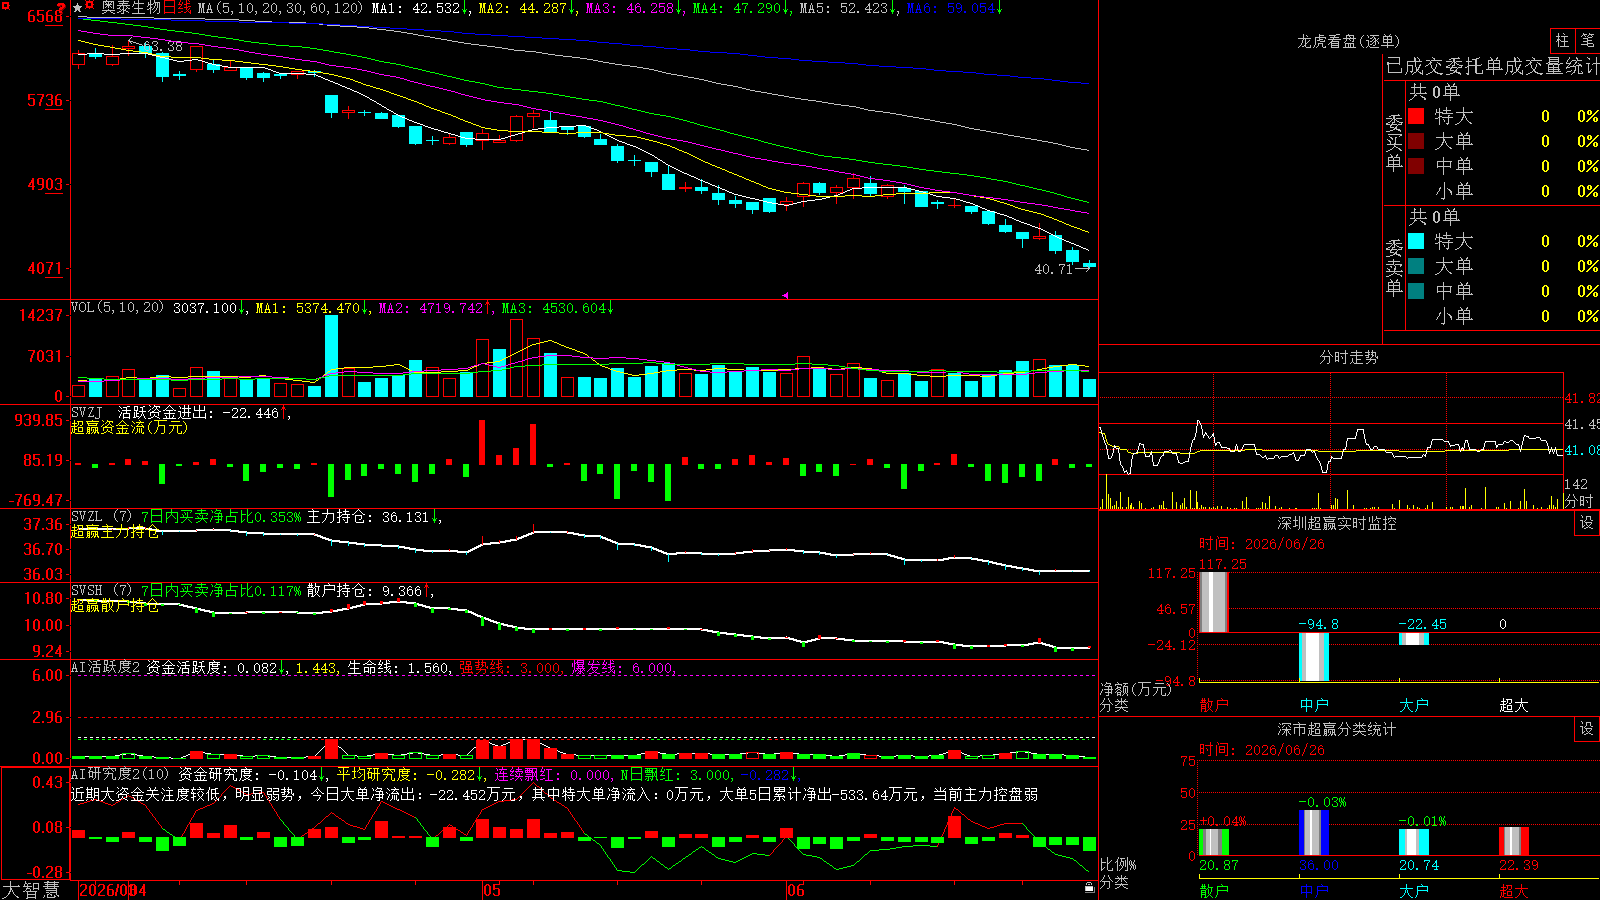Click the AI活跃度2 indicator label
This screenshot has height=900, width=1600.
[105, 667]
